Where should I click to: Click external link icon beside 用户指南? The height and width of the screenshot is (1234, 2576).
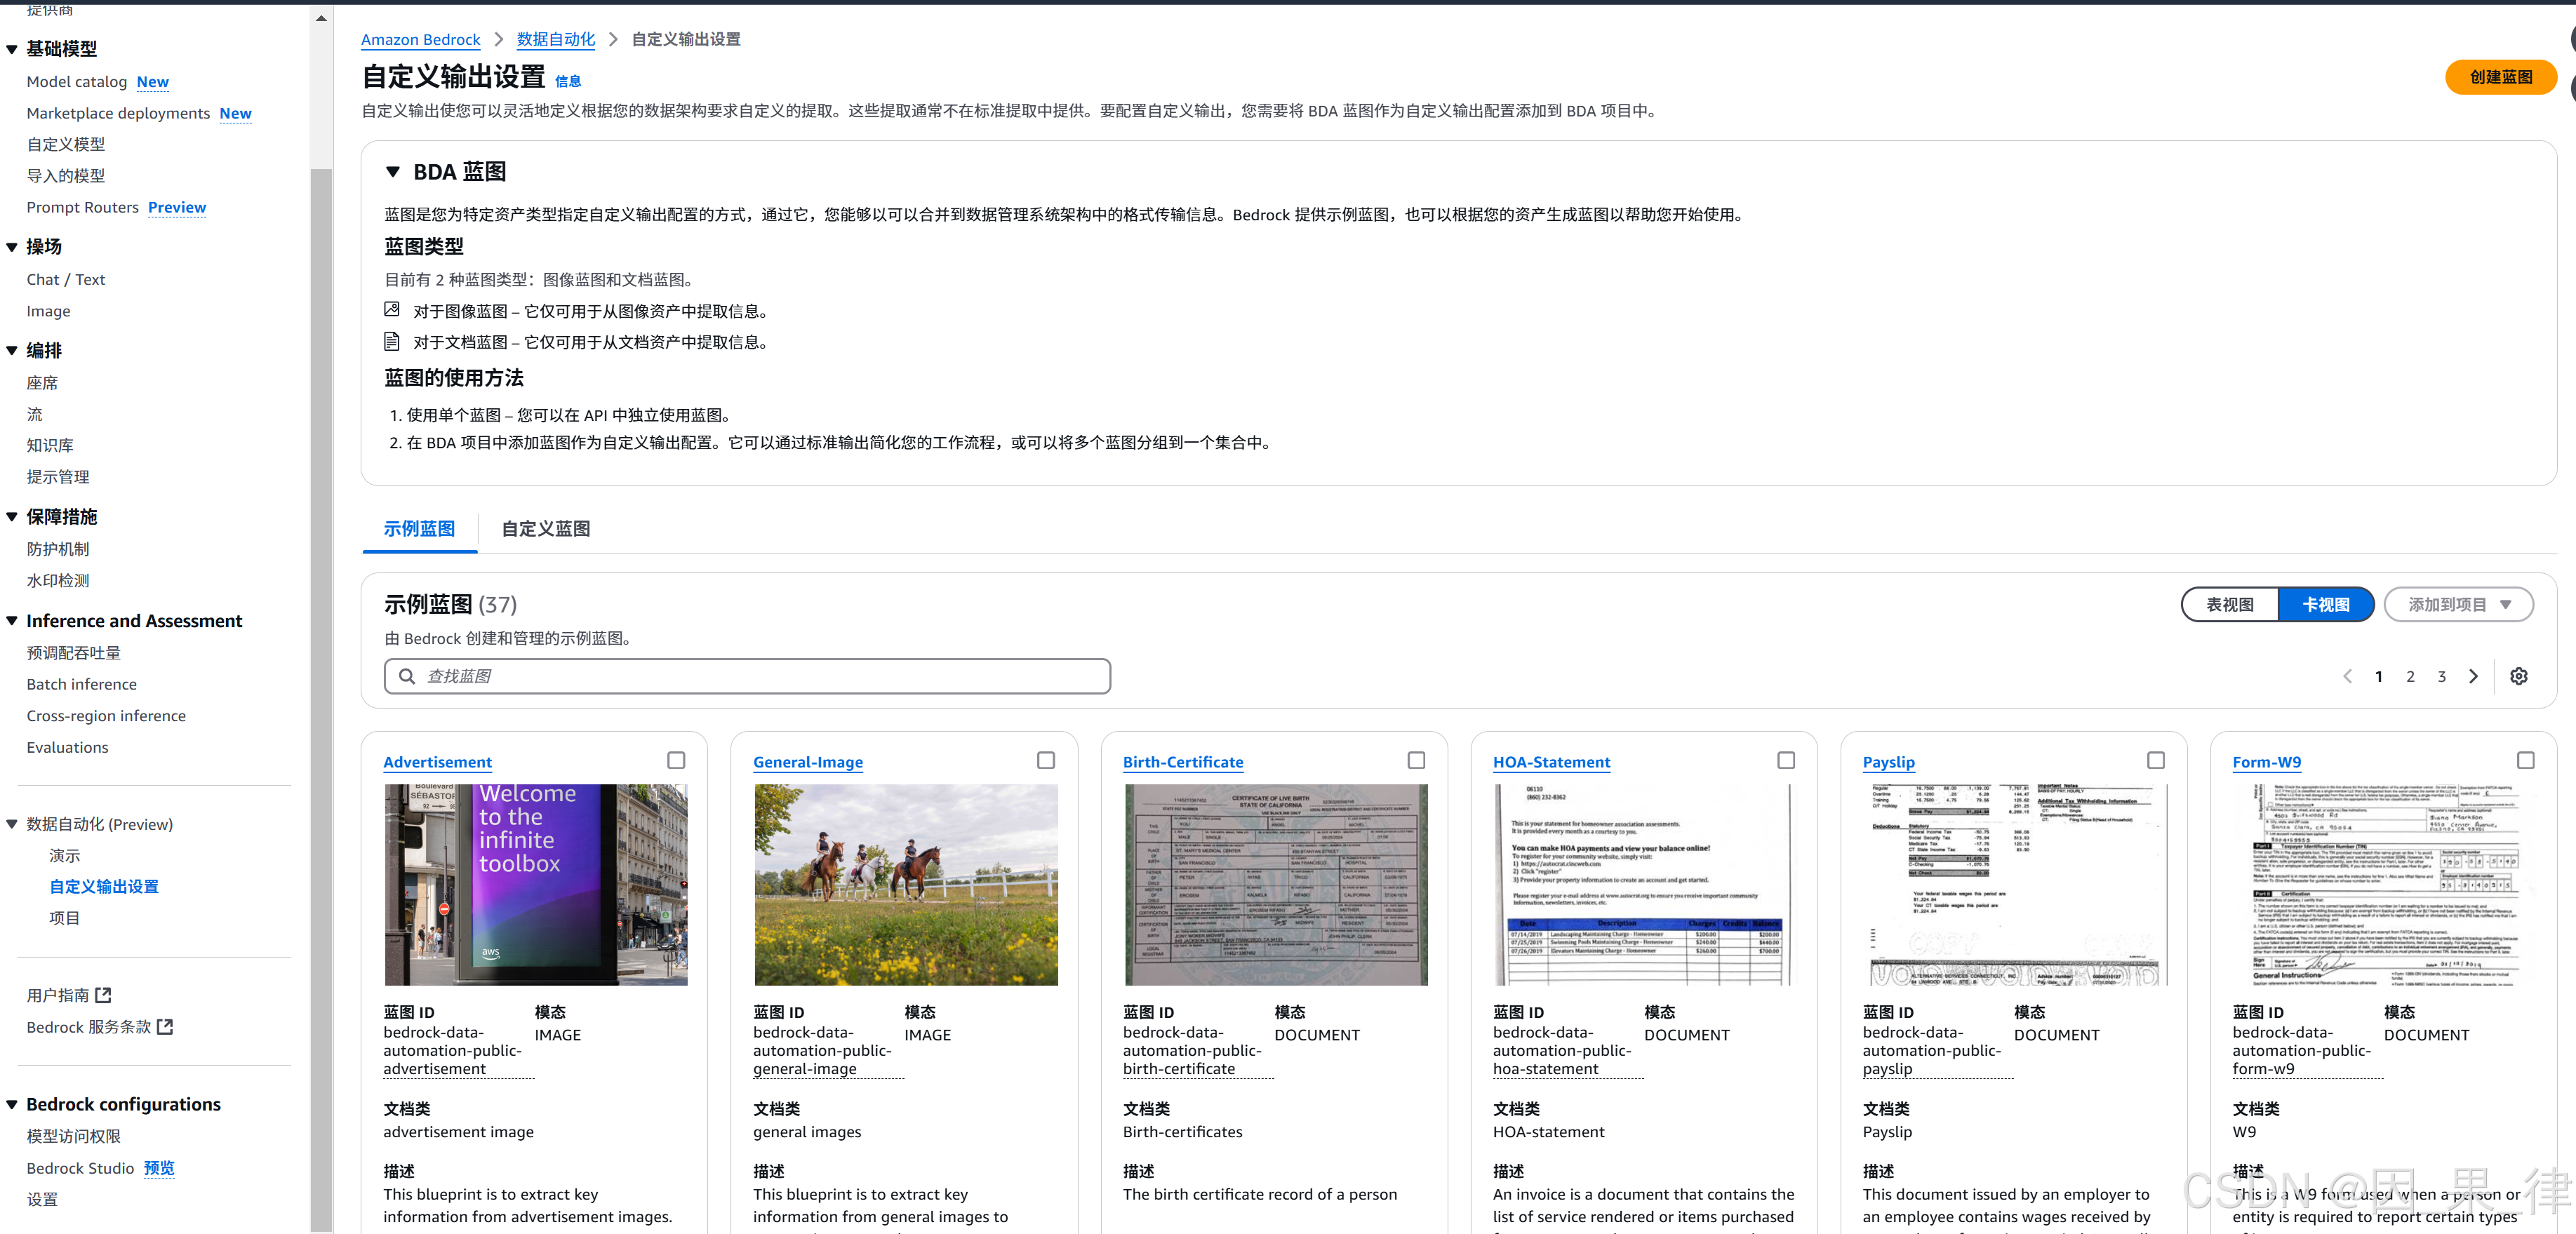click(103, 995)
